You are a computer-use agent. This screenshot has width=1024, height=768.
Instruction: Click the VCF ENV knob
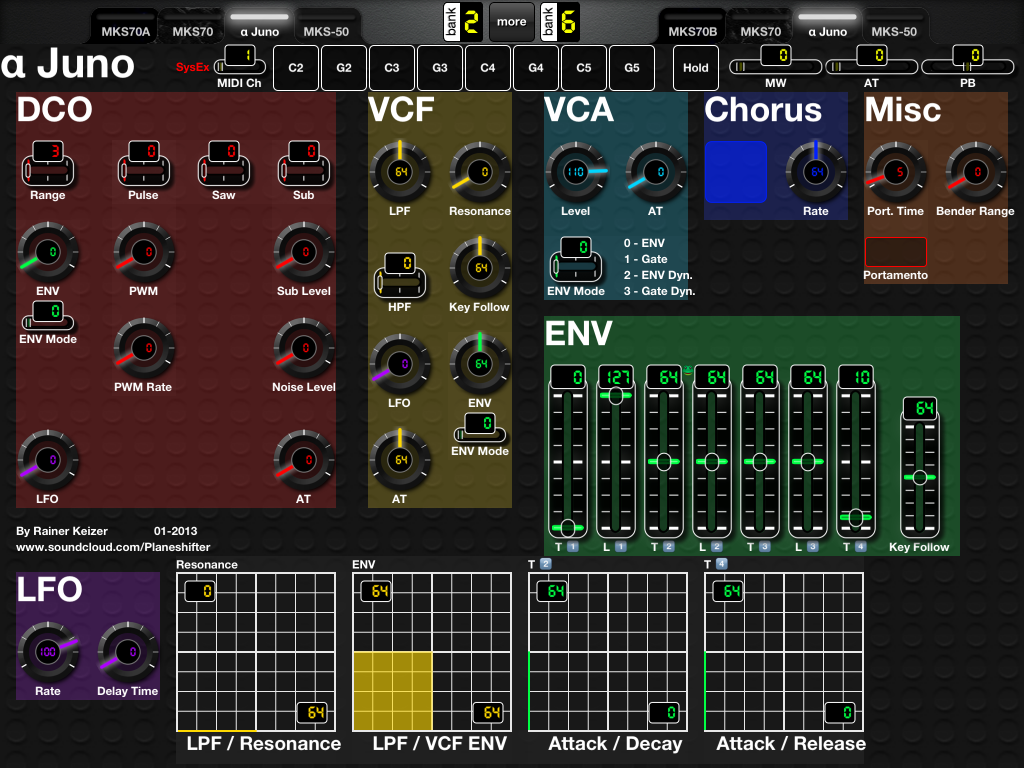480,364
